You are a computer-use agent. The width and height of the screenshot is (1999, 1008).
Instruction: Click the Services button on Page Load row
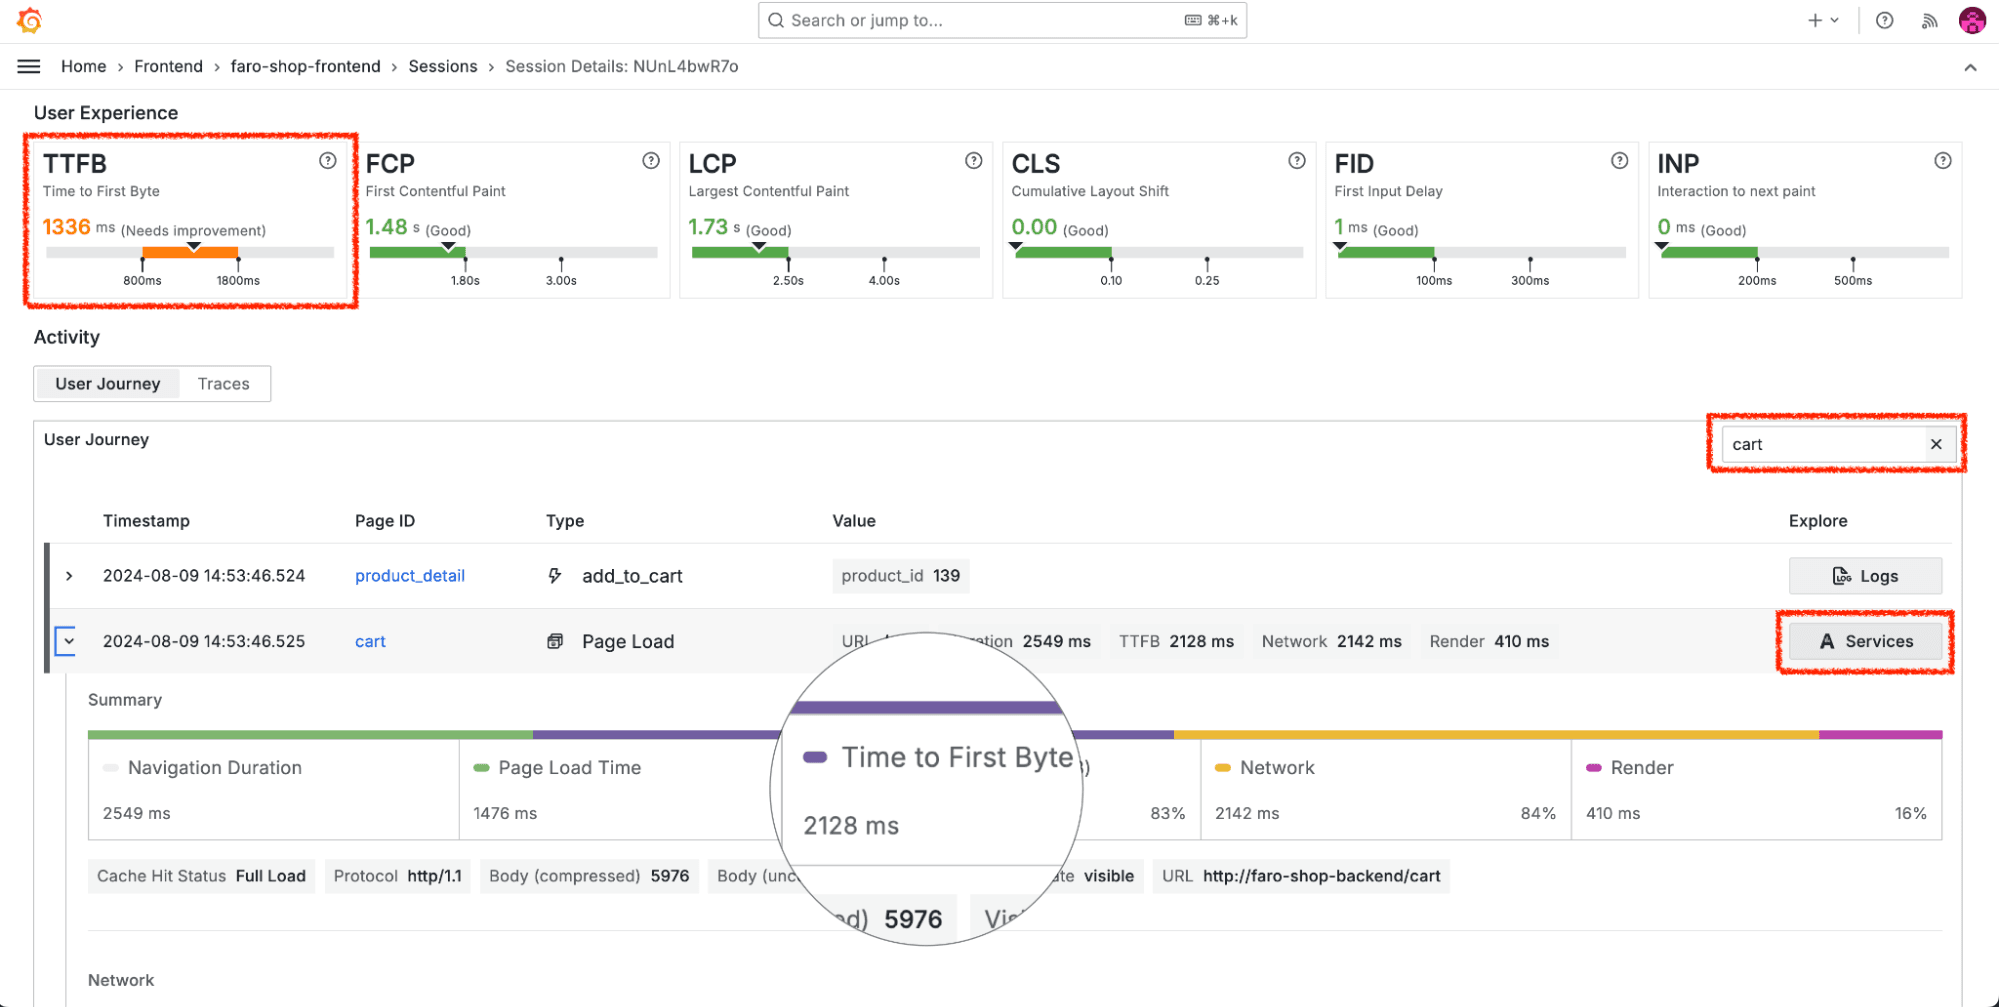coord(1864,641)
